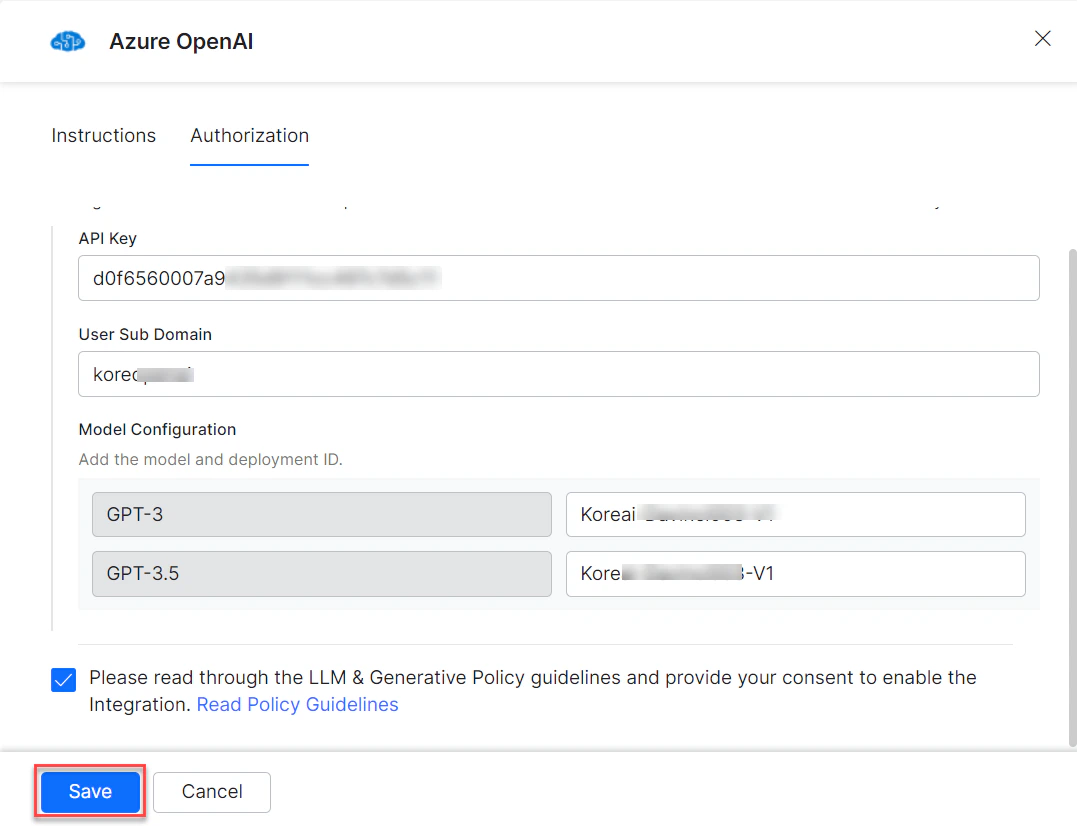
Task: Save the Azure OpenAI authorization
Action: [x=90, y=792]
